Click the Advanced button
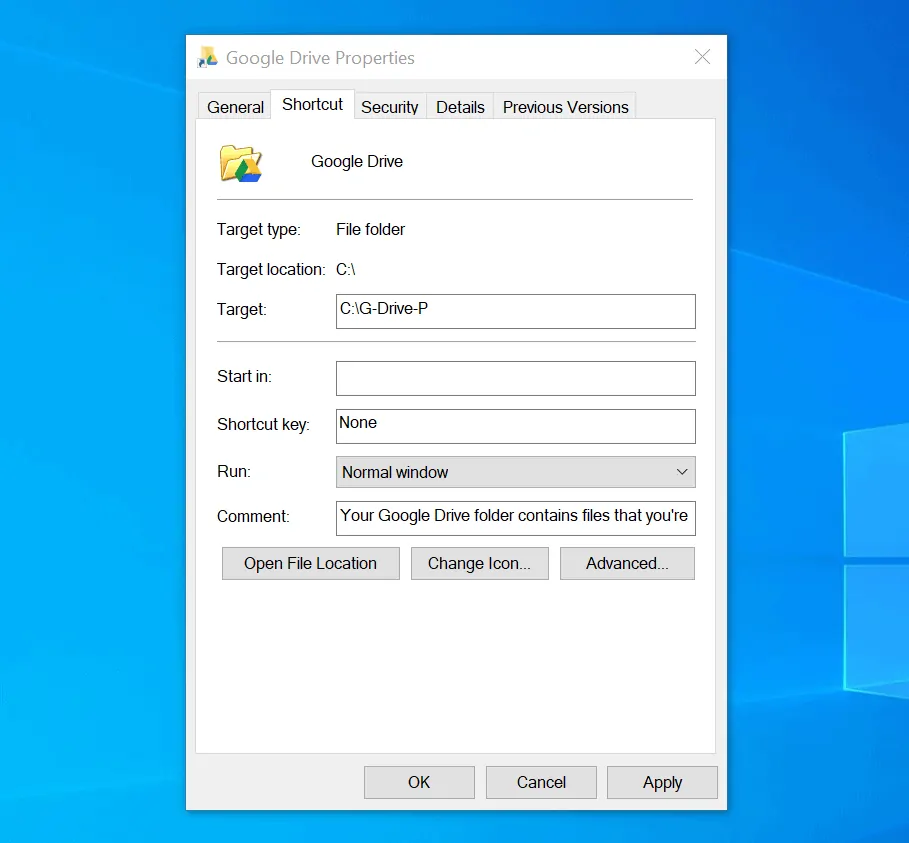909x843 pixels. tap(627, 563)
